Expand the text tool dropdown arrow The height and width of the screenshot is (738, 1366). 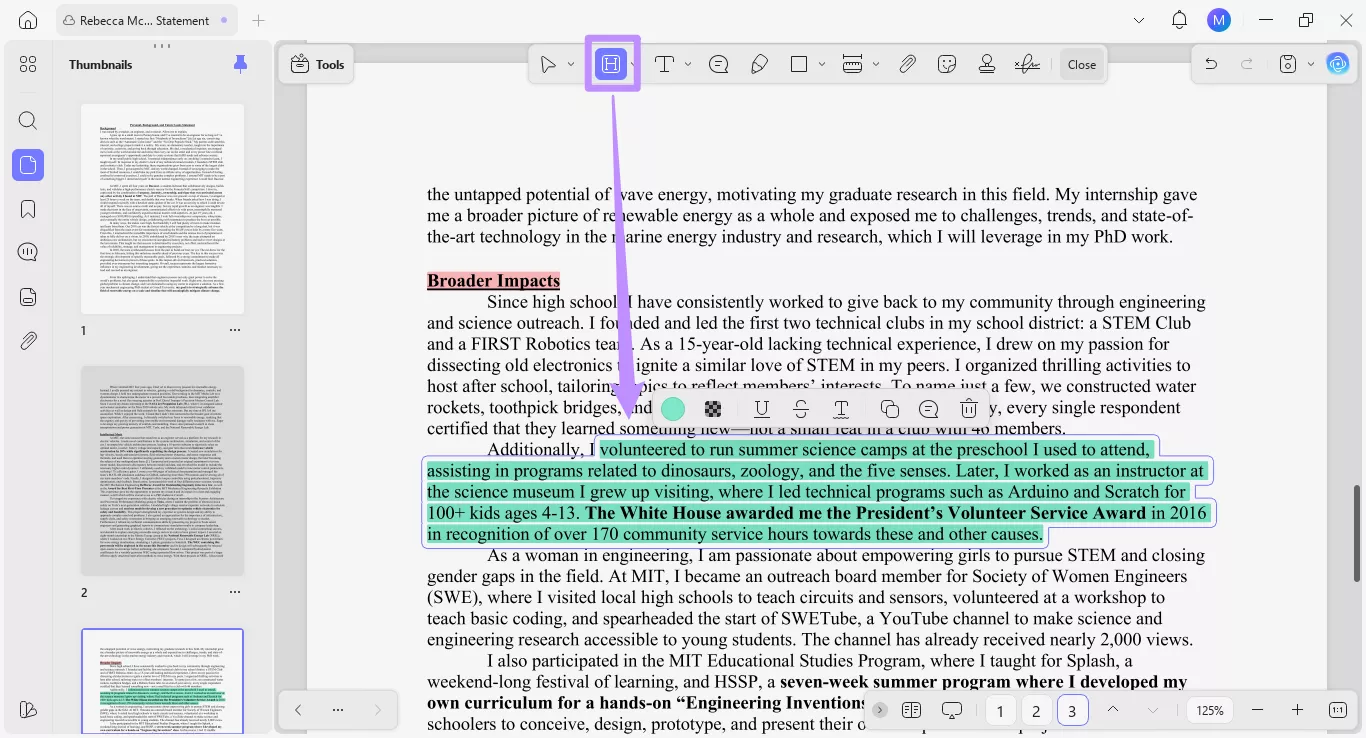coord(688,64)
